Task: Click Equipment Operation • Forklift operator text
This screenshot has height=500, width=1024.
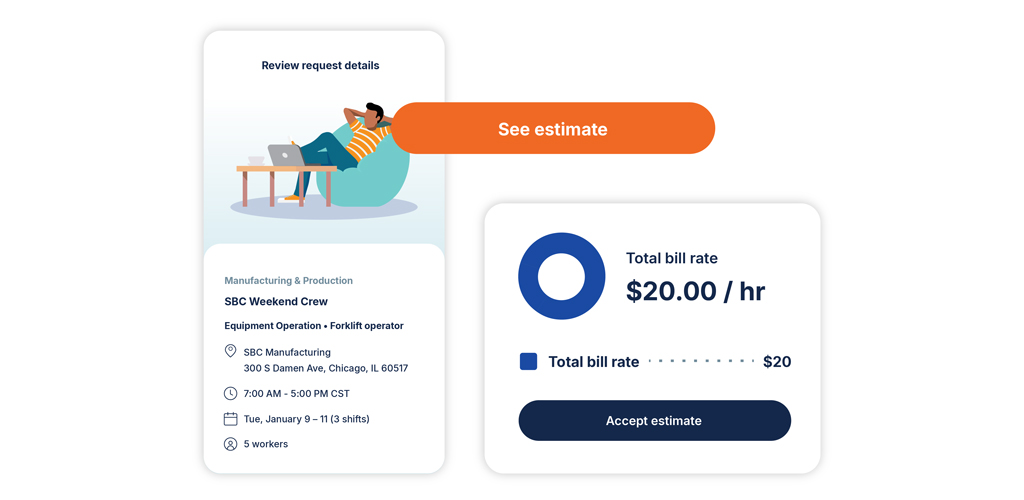Action: [314, 326]
